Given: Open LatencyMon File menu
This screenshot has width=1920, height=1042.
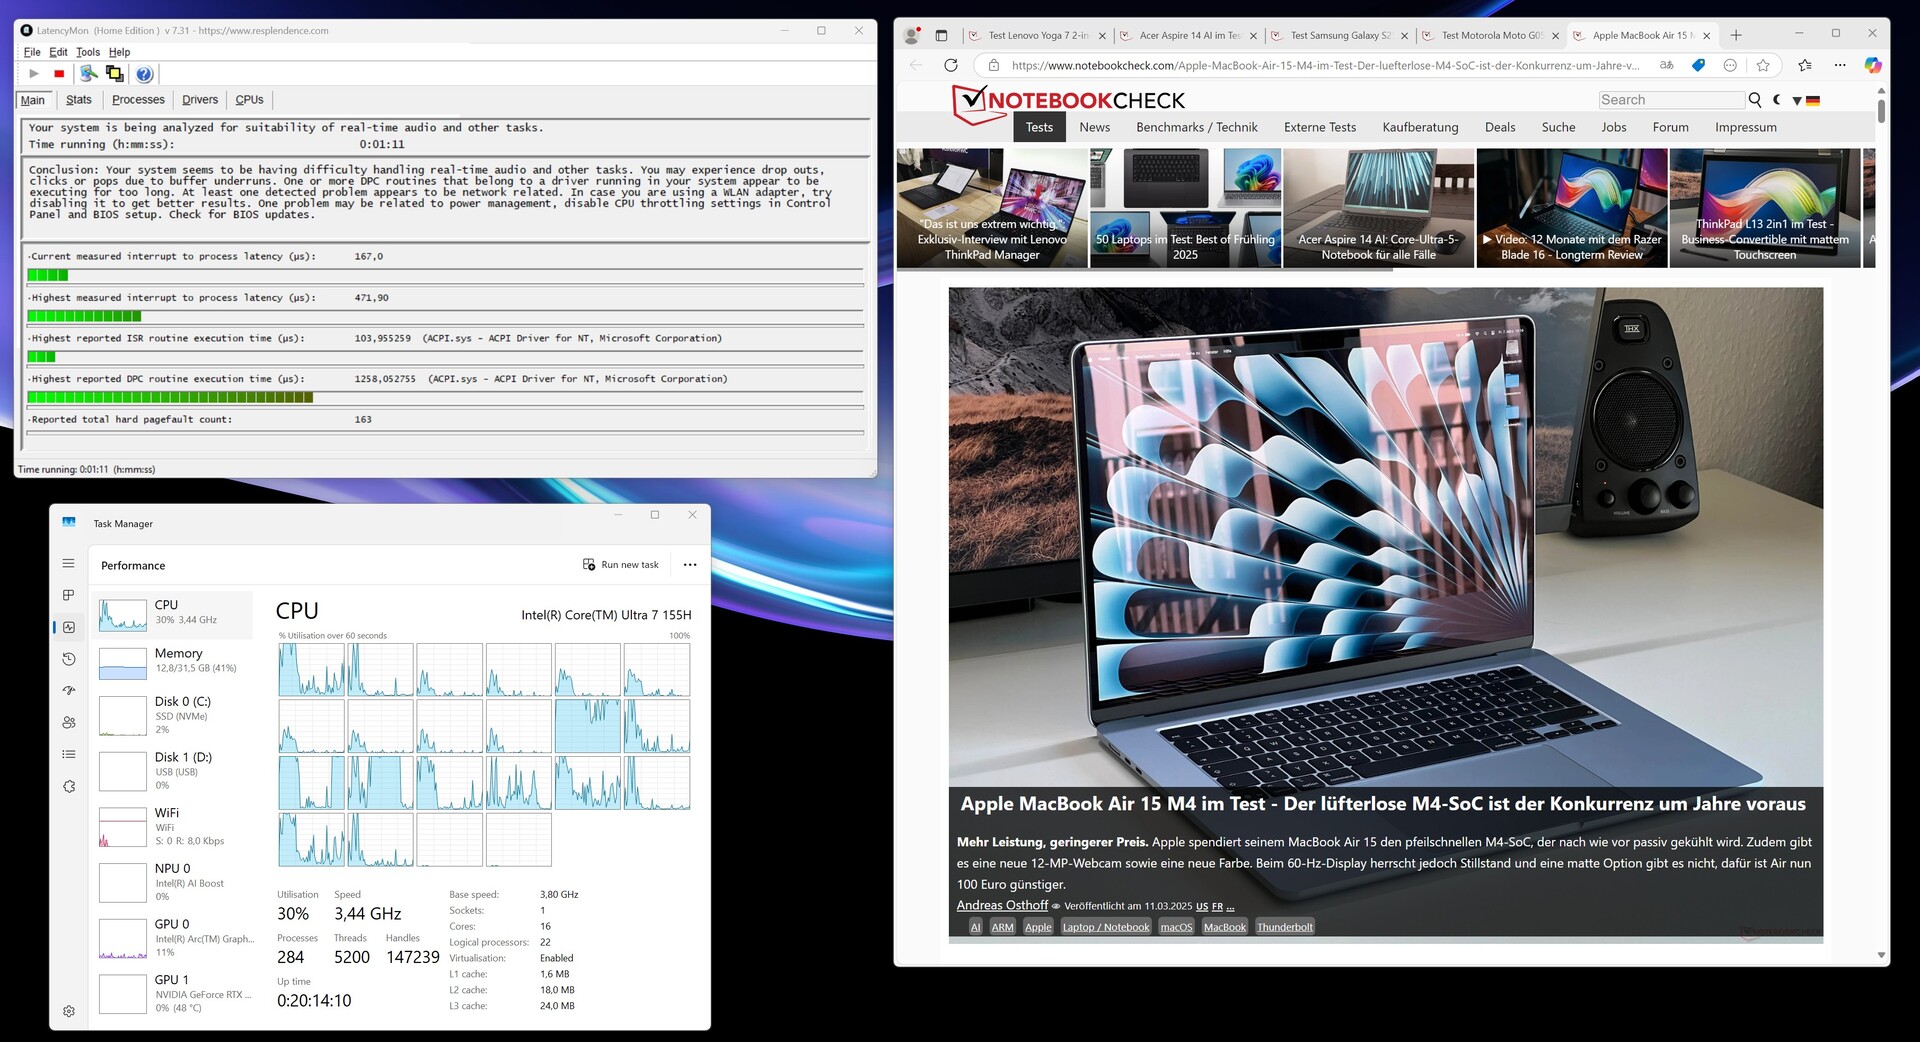Looking at the screenshot, I should [x=32, y=52].
